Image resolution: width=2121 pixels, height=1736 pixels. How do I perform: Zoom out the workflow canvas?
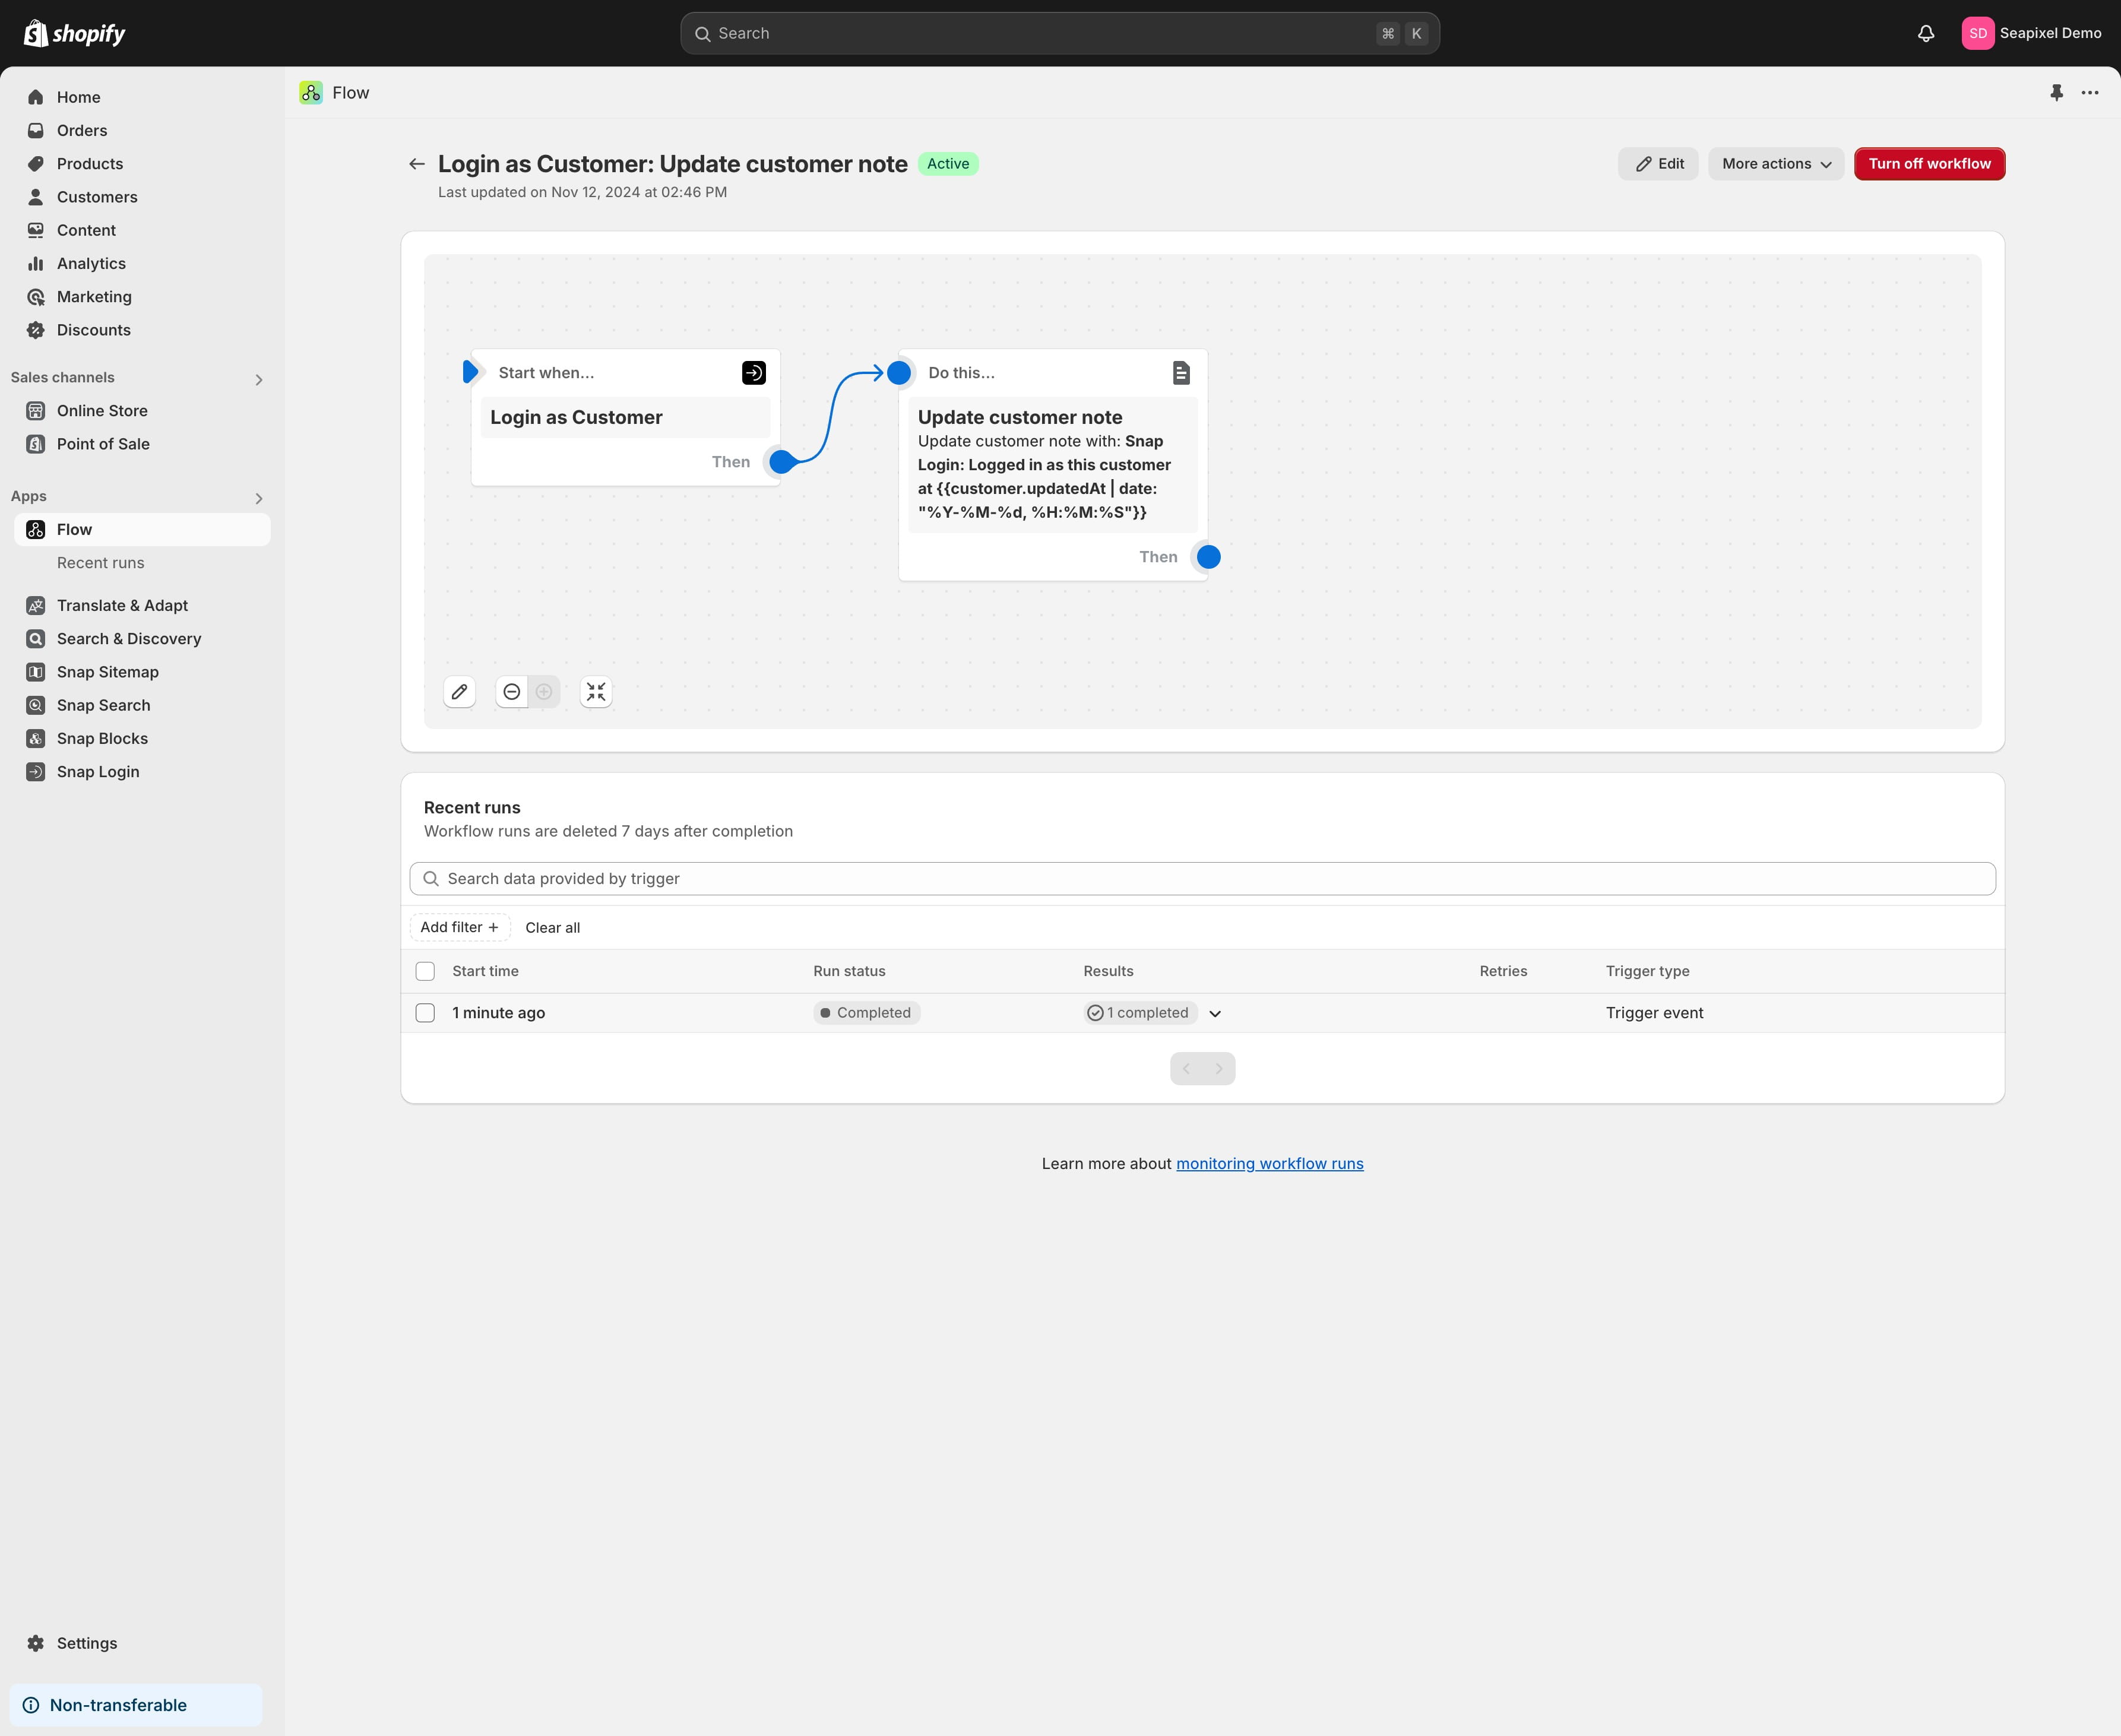(x=511, y=692)
